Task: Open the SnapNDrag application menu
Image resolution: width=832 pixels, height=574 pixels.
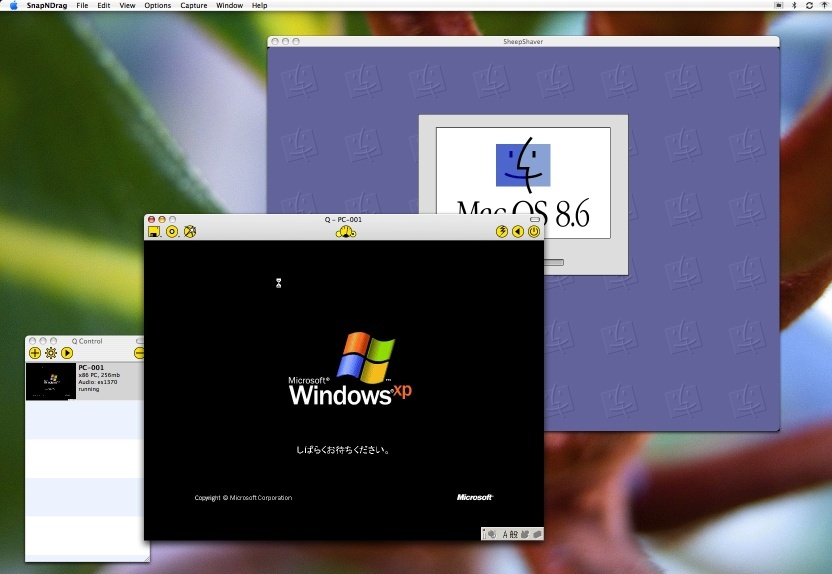Action: [46, 6]
